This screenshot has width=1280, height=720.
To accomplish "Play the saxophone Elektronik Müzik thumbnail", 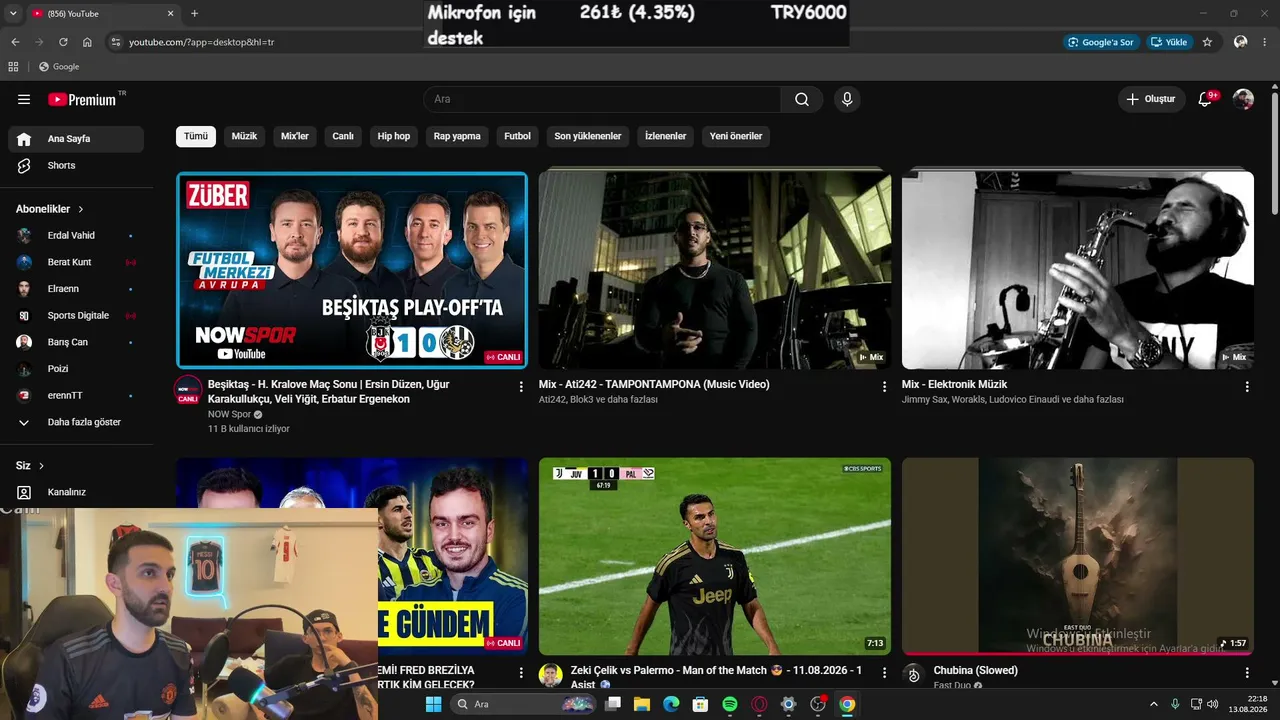I will pyautogui.click(x=1078, y=270).
